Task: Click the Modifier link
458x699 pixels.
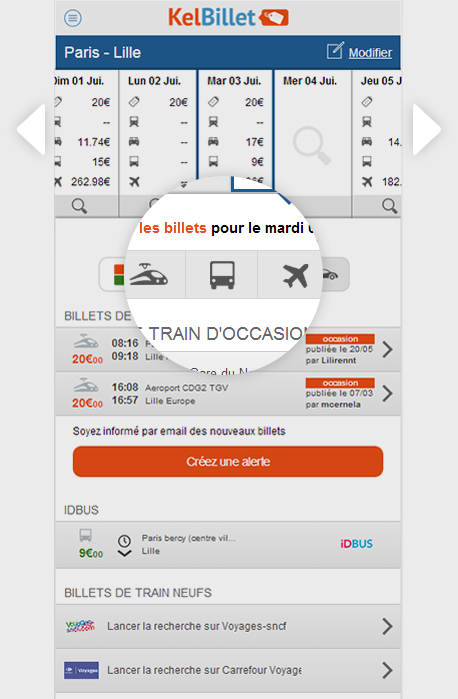Action: pyautogui.click(x=370, y=53)
